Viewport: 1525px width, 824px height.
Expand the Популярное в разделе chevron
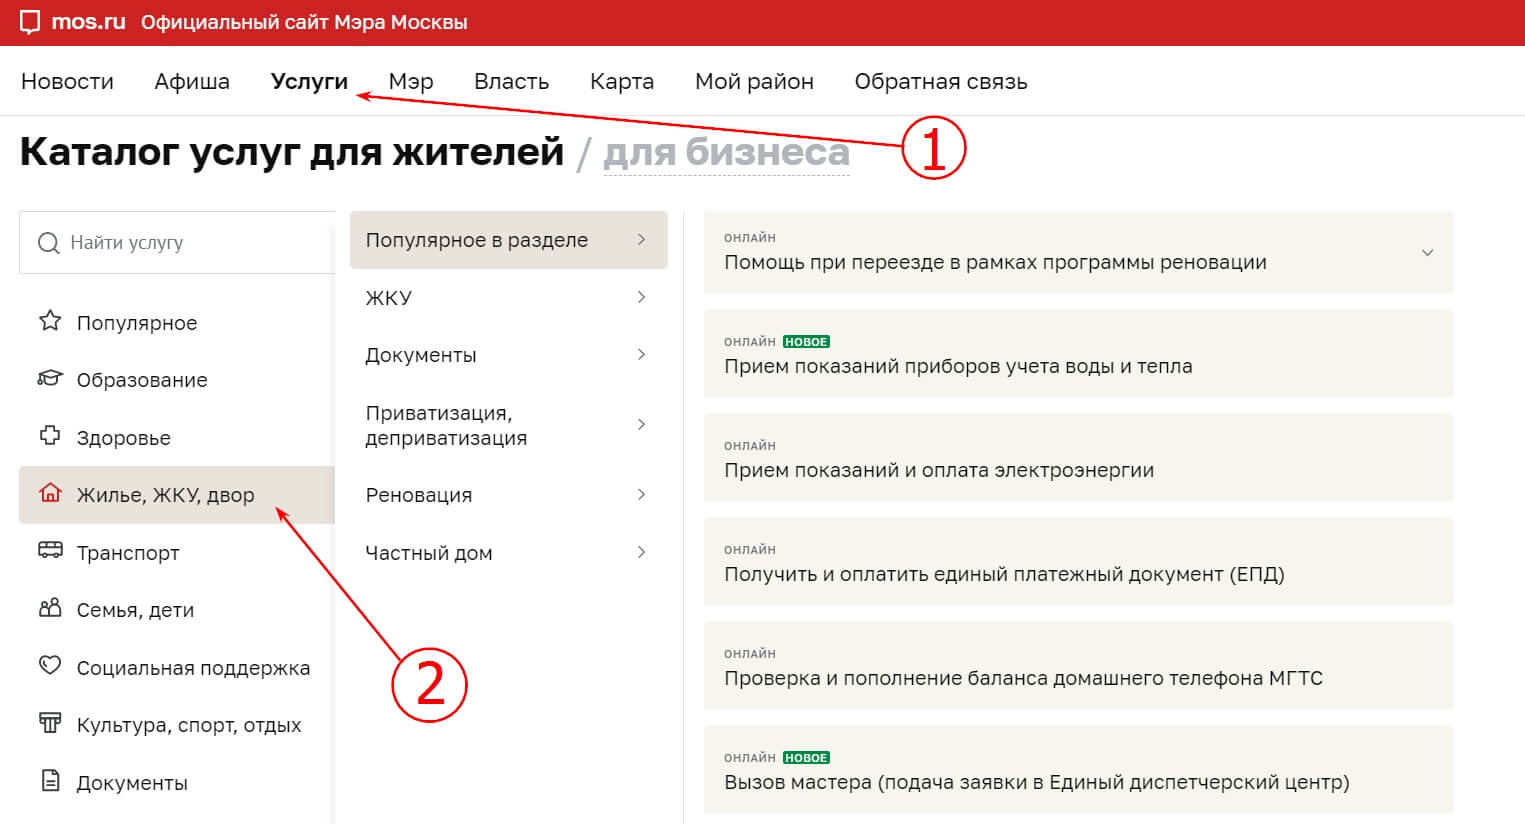(x=641, y=240)
